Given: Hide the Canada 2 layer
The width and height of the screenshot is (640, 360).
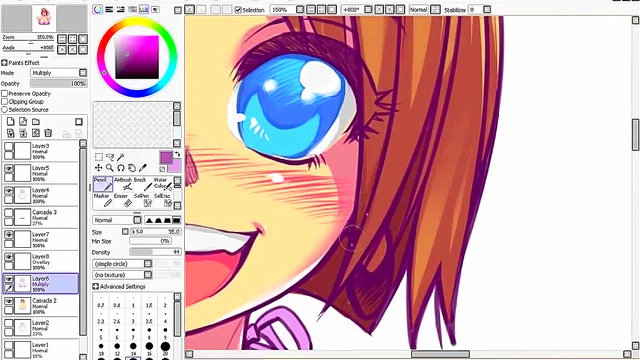Looking at the screenshot, I should (x=9, y=301).
